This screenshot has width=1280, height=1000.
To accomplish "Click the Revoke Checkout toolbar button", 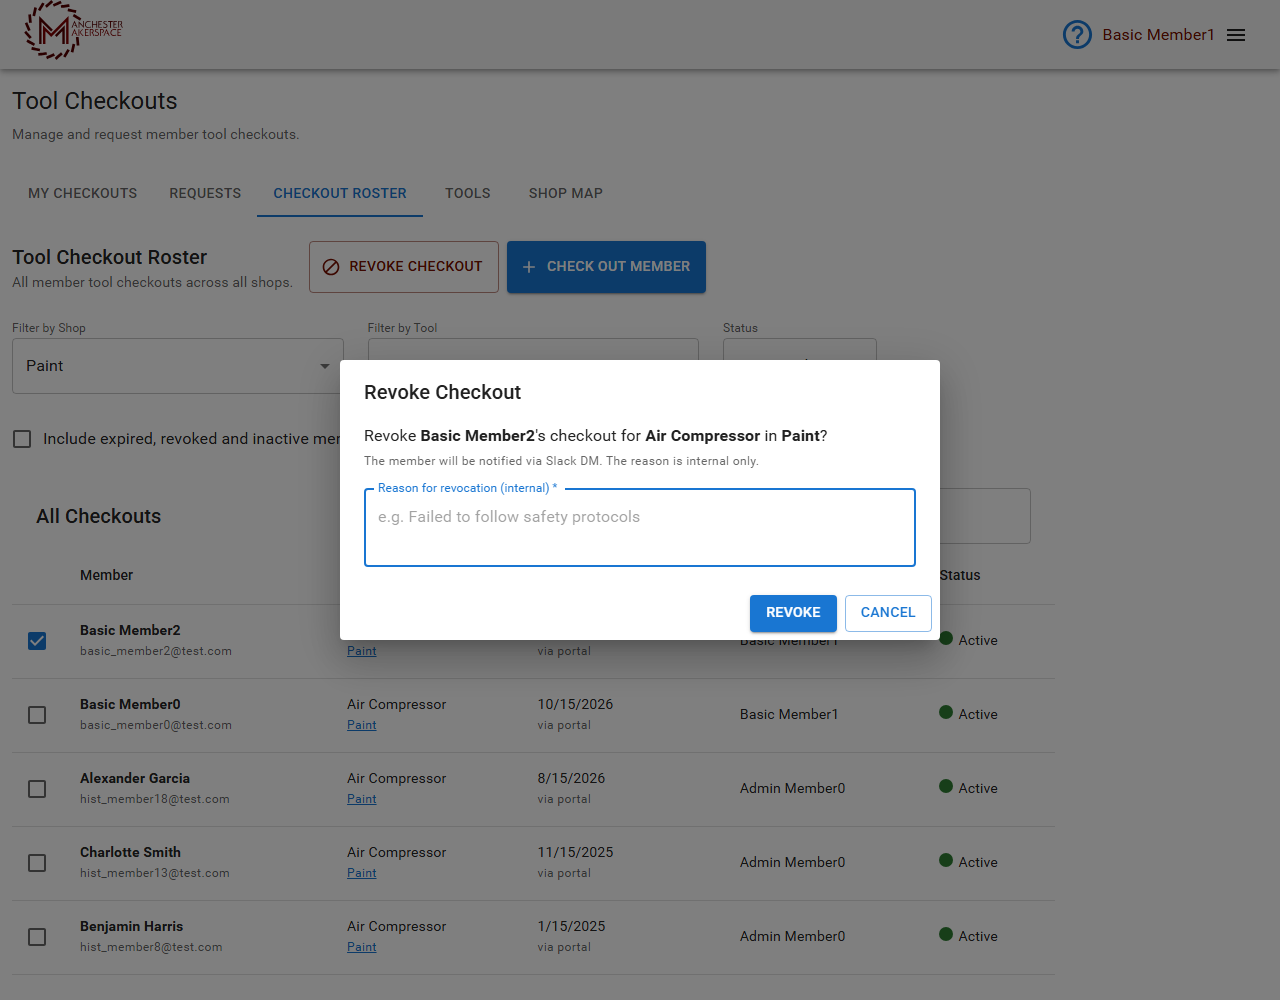I will pyautogui.click(x=404, y=267).
